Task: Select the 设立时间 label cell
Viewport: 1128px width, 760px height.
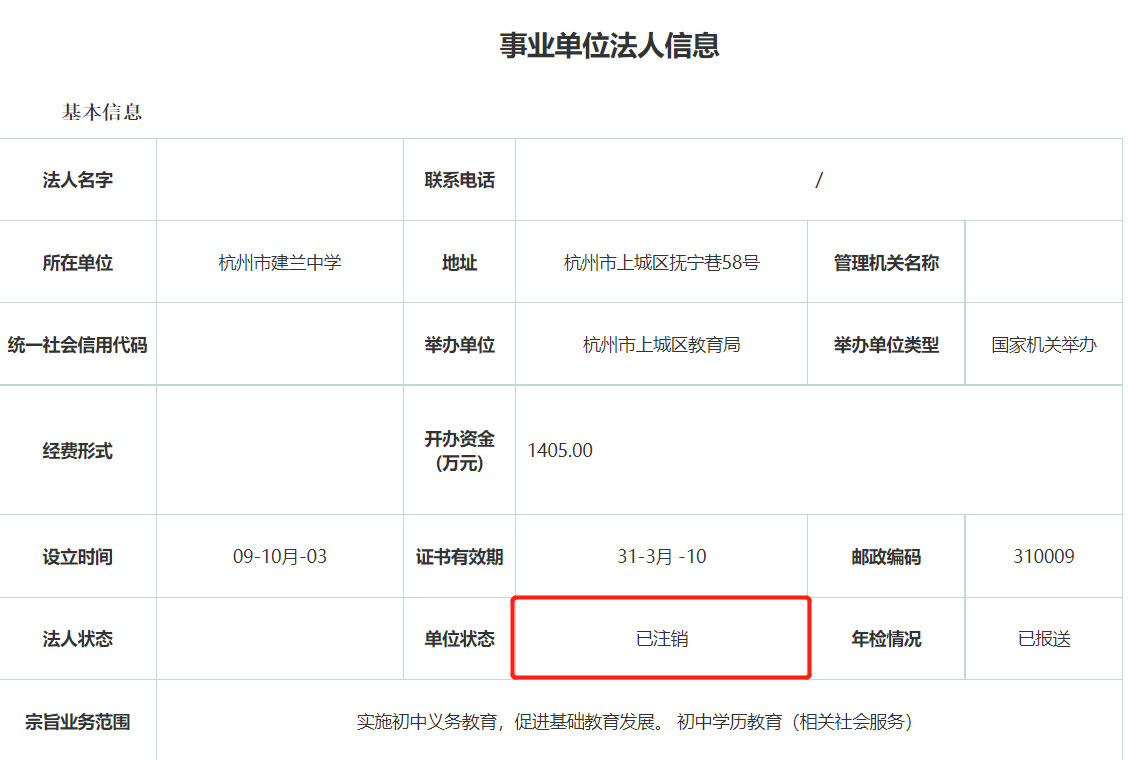Action: pos(78,556)
